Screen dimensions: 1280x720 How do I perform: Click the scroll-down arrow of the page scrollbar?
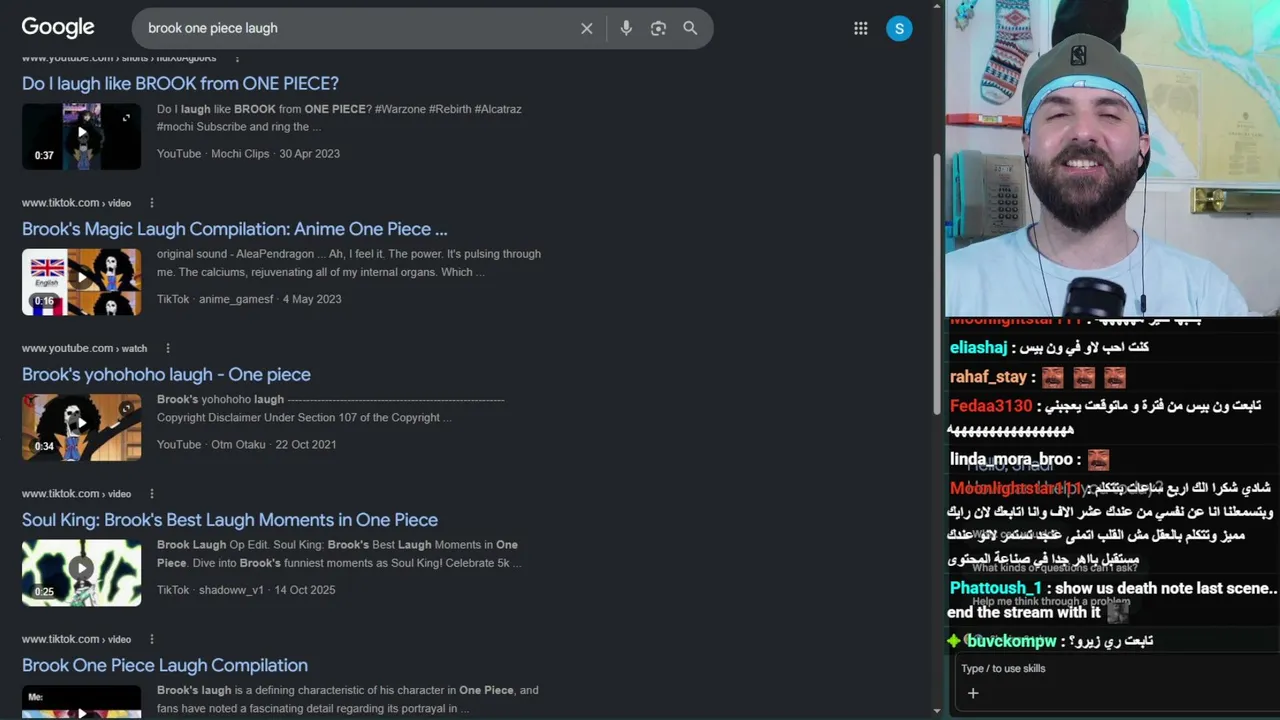[936, 711]
